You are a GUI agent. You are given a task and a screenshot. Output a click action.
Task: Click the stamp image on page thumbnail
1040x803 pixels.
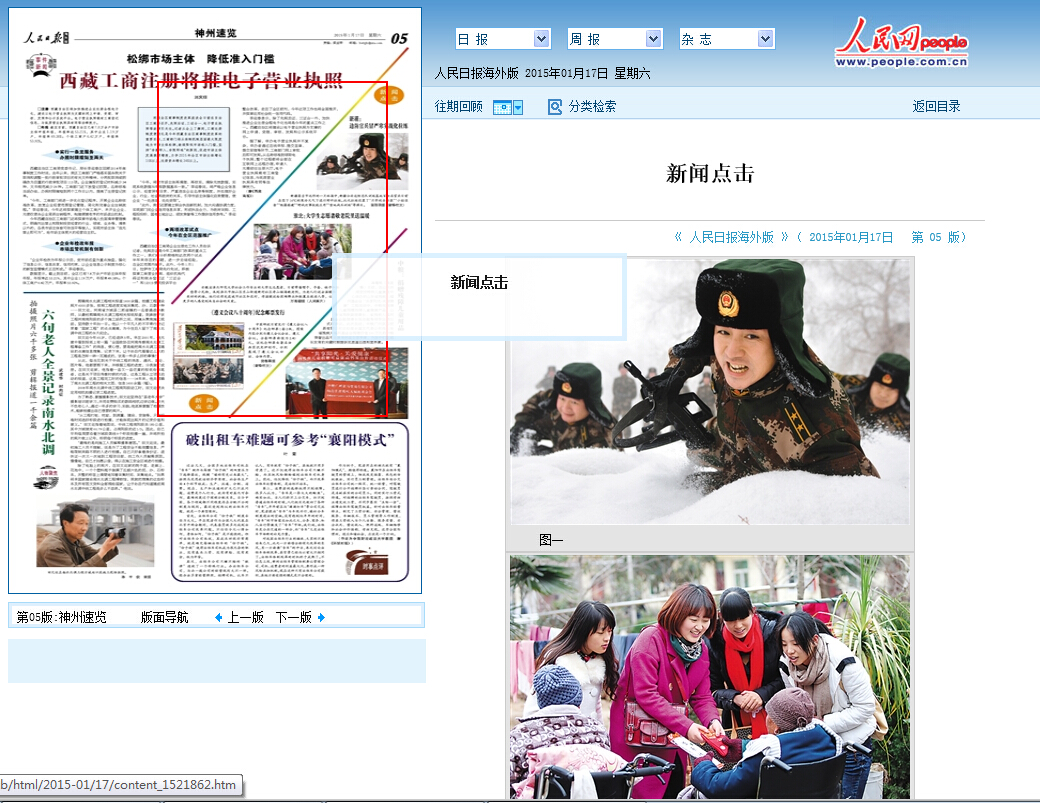coord(208,356)
